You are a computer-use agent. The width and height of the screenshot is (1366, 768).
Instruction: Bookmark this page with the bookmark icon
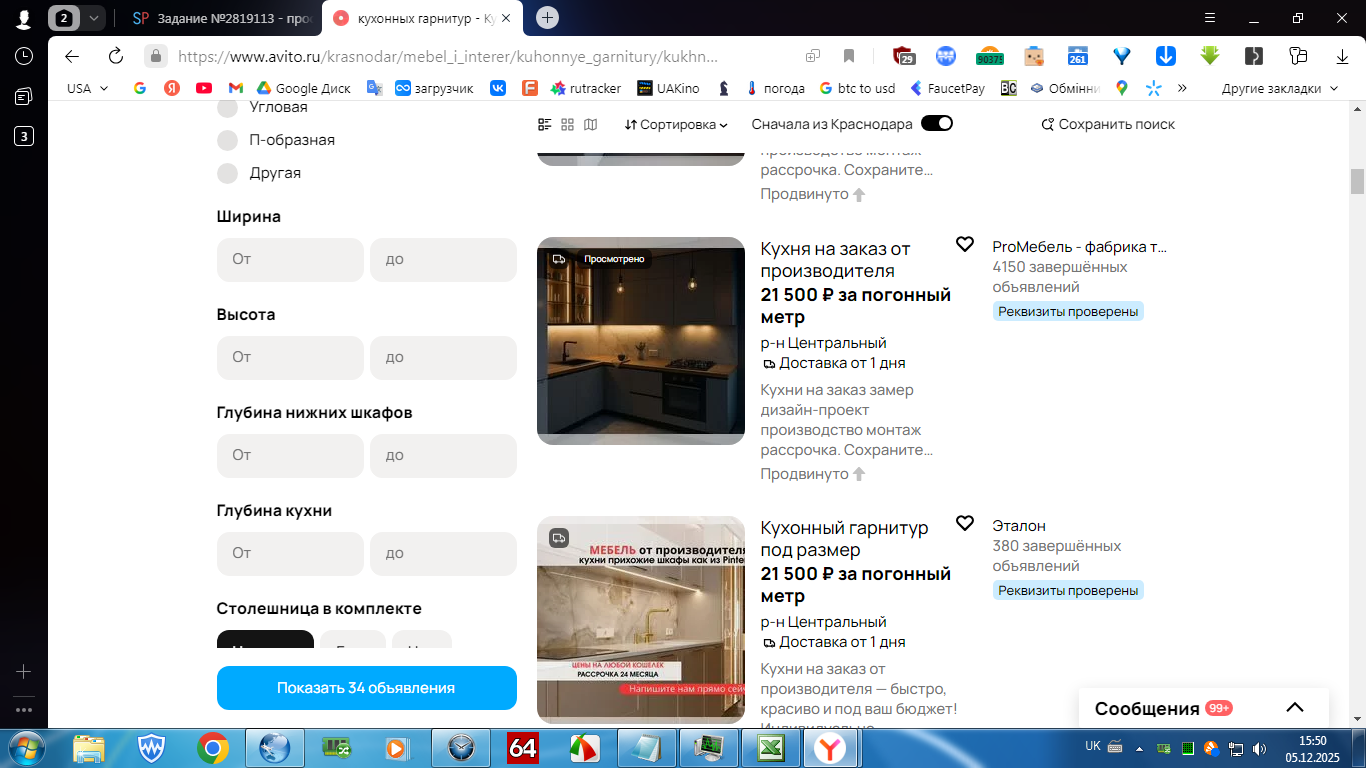849,56
